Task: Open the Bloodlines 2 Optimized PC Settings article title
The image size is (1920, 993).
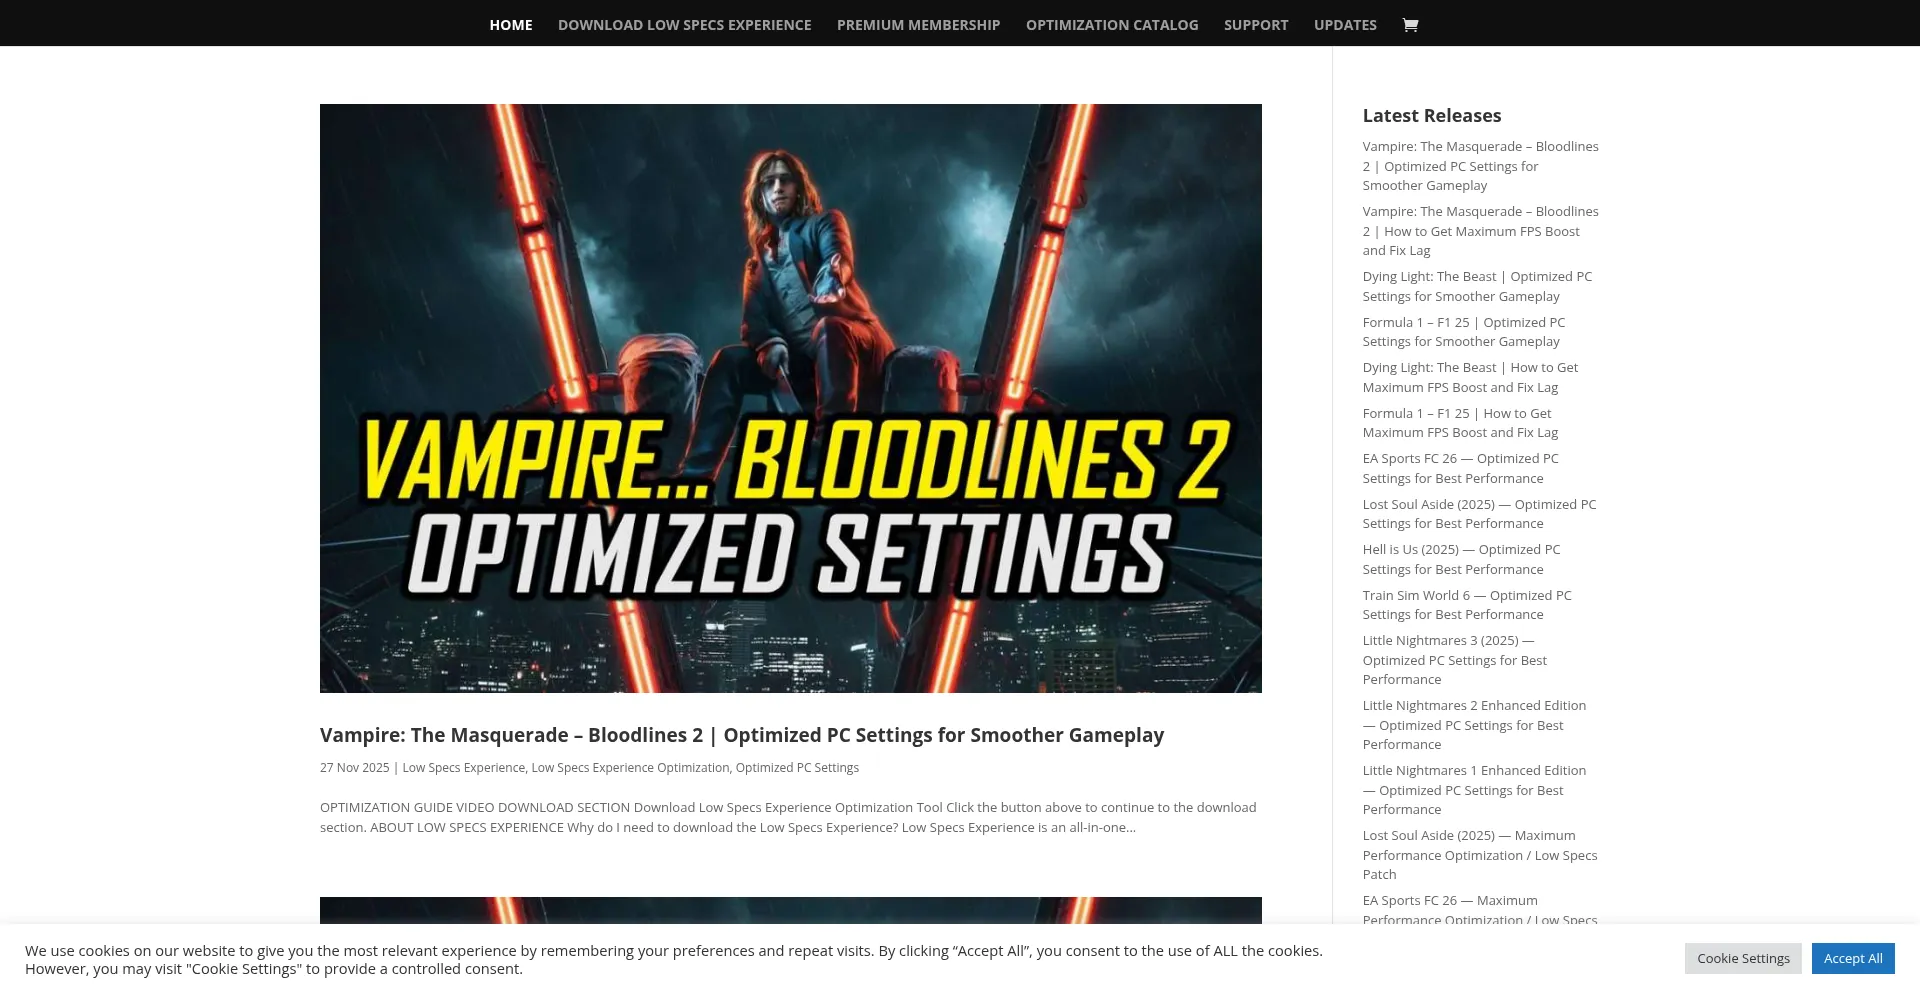Action: coord(742,735)
